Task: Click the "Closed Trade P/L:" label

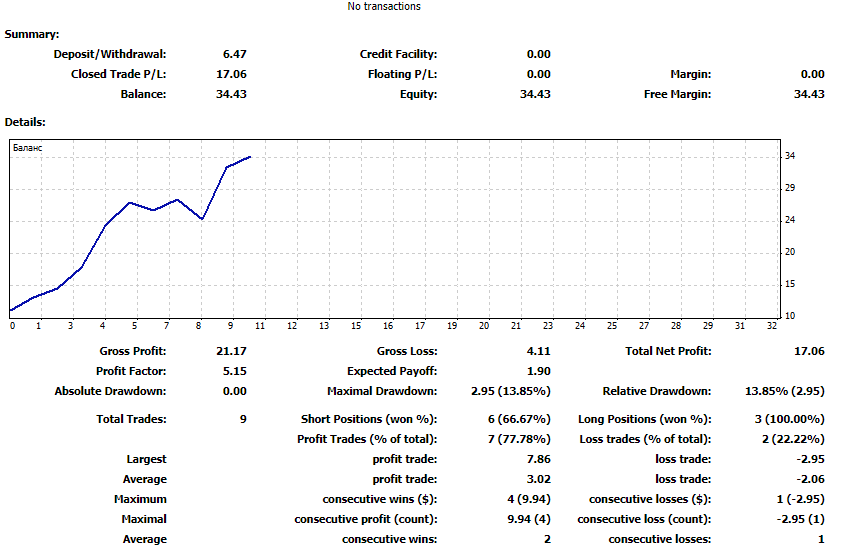Action: [x=118, y=74]
